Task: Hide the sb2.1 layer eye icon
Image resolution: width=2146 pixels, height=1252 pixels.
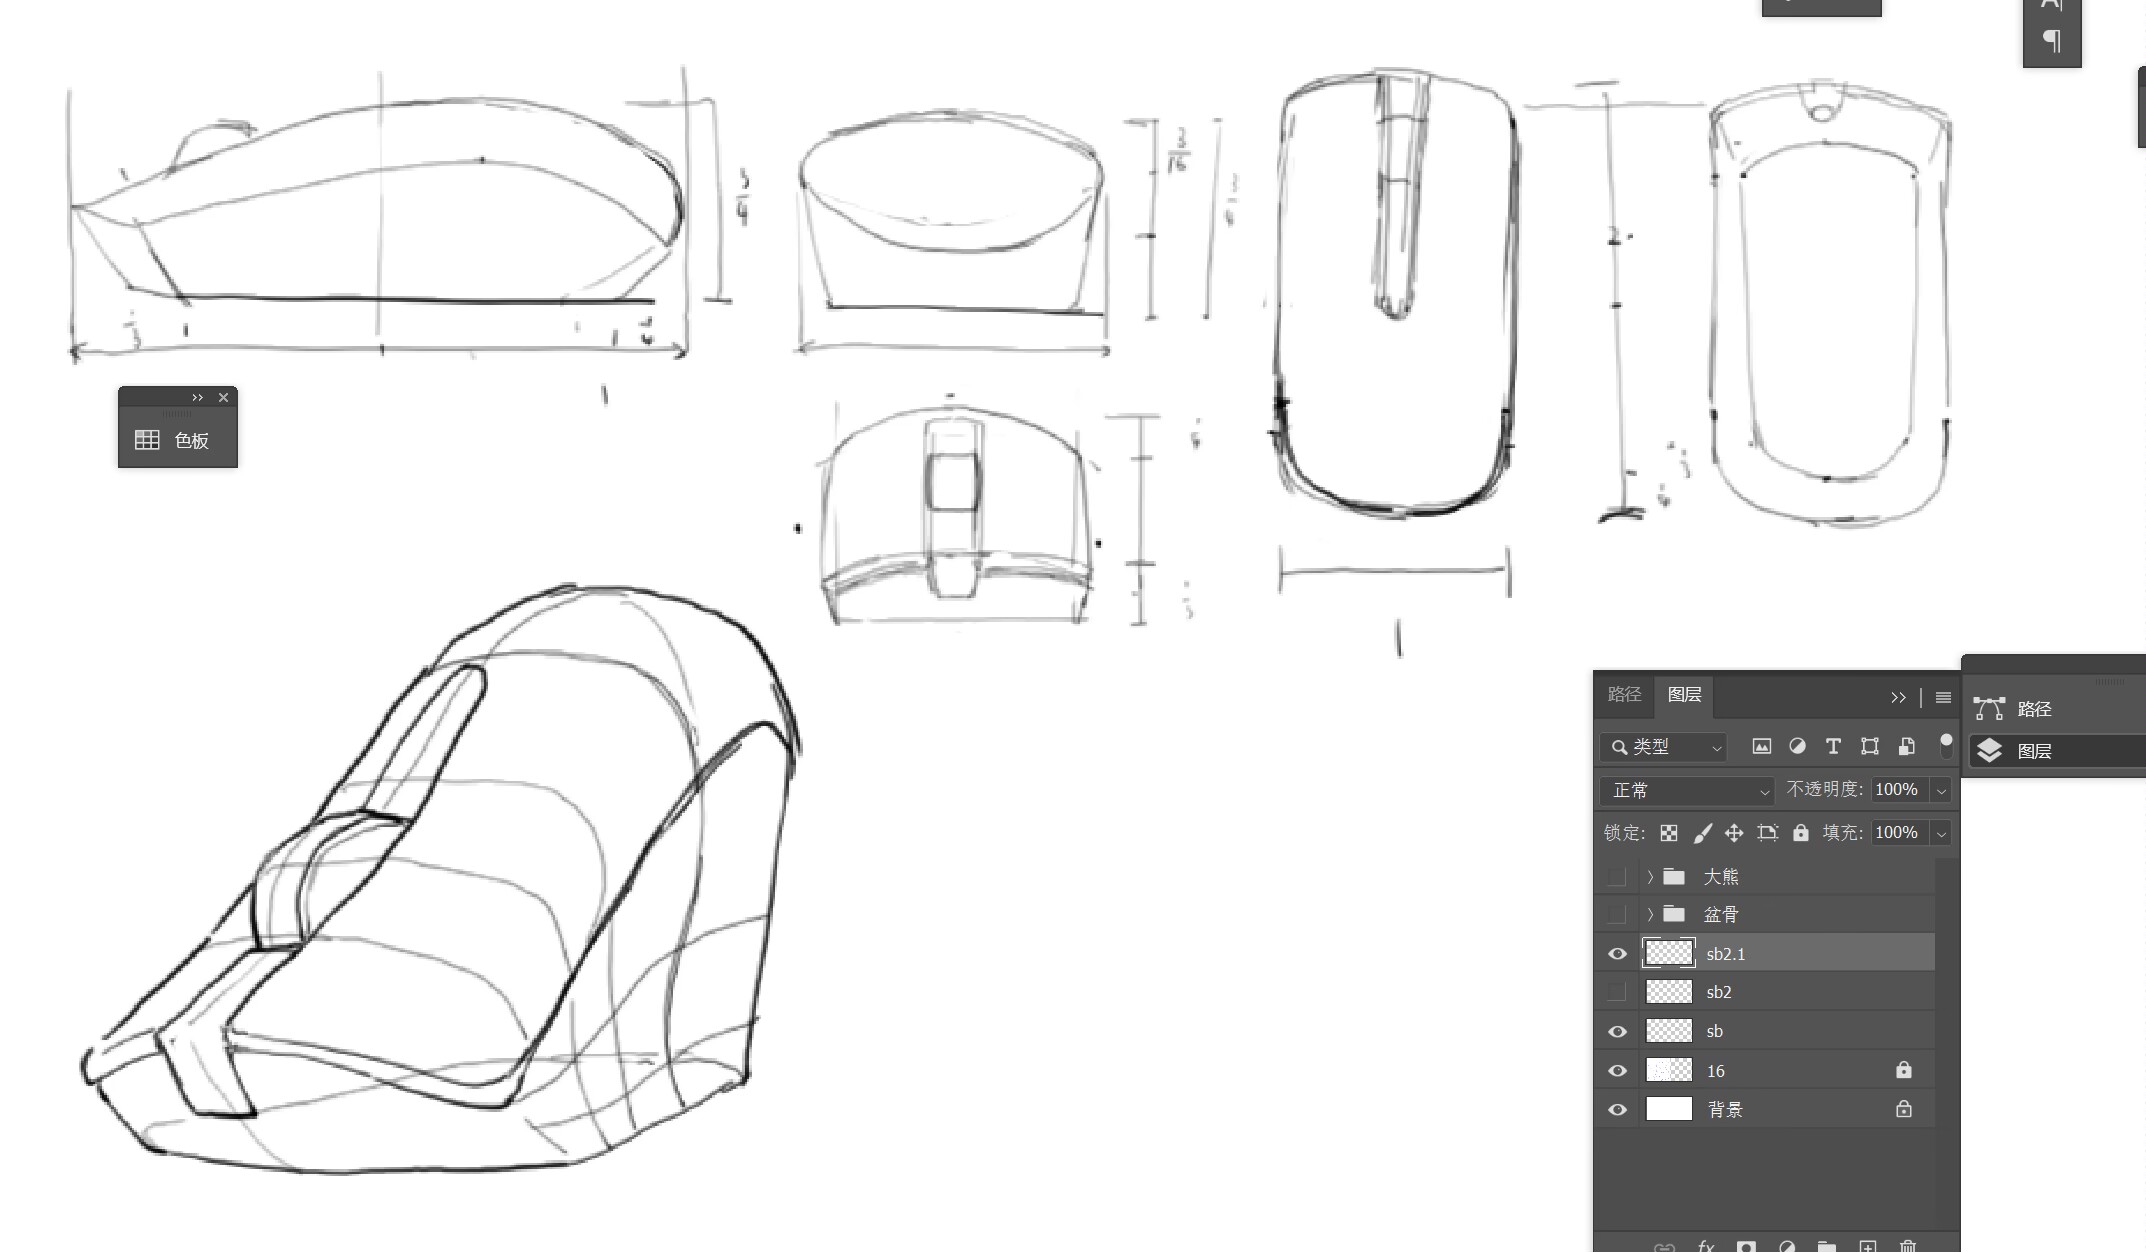Action: (1617, 954)
